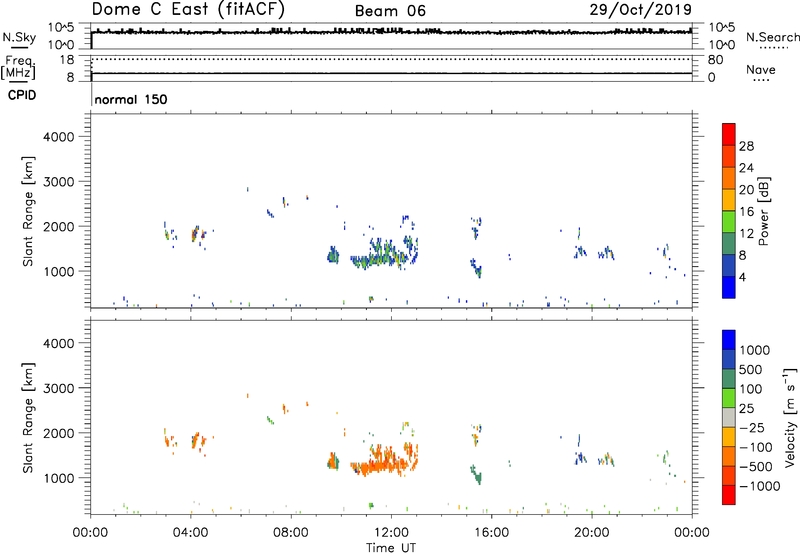Click the light green 12-16 dB power swatch

point(729,221)
